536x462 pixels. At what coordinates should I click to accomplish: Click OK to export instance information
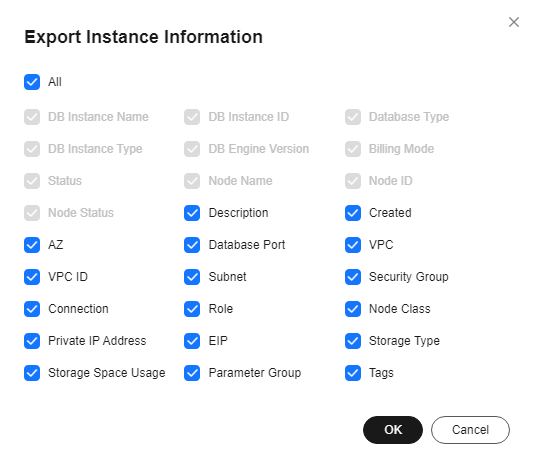tap(393, 430)
